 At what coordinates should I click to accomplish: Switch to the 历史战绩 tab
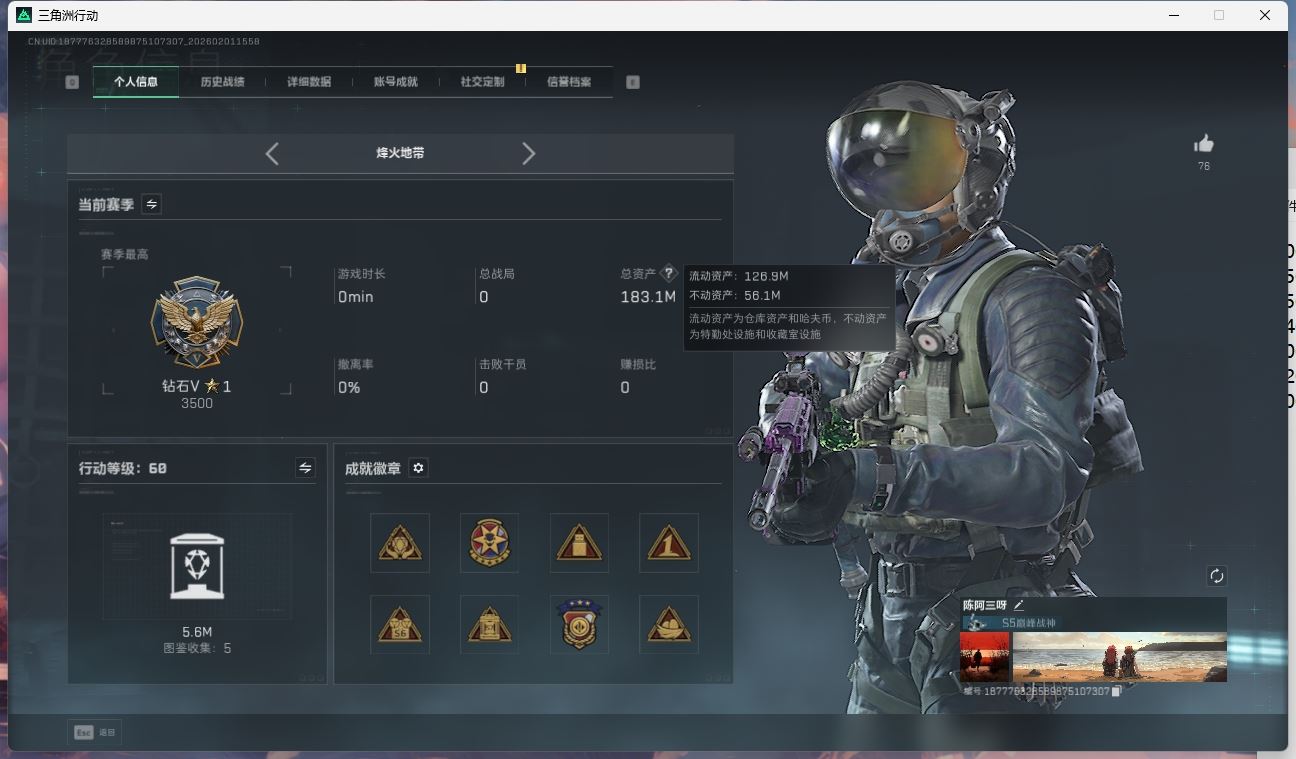pyautogui.click(x=222, y=82)
